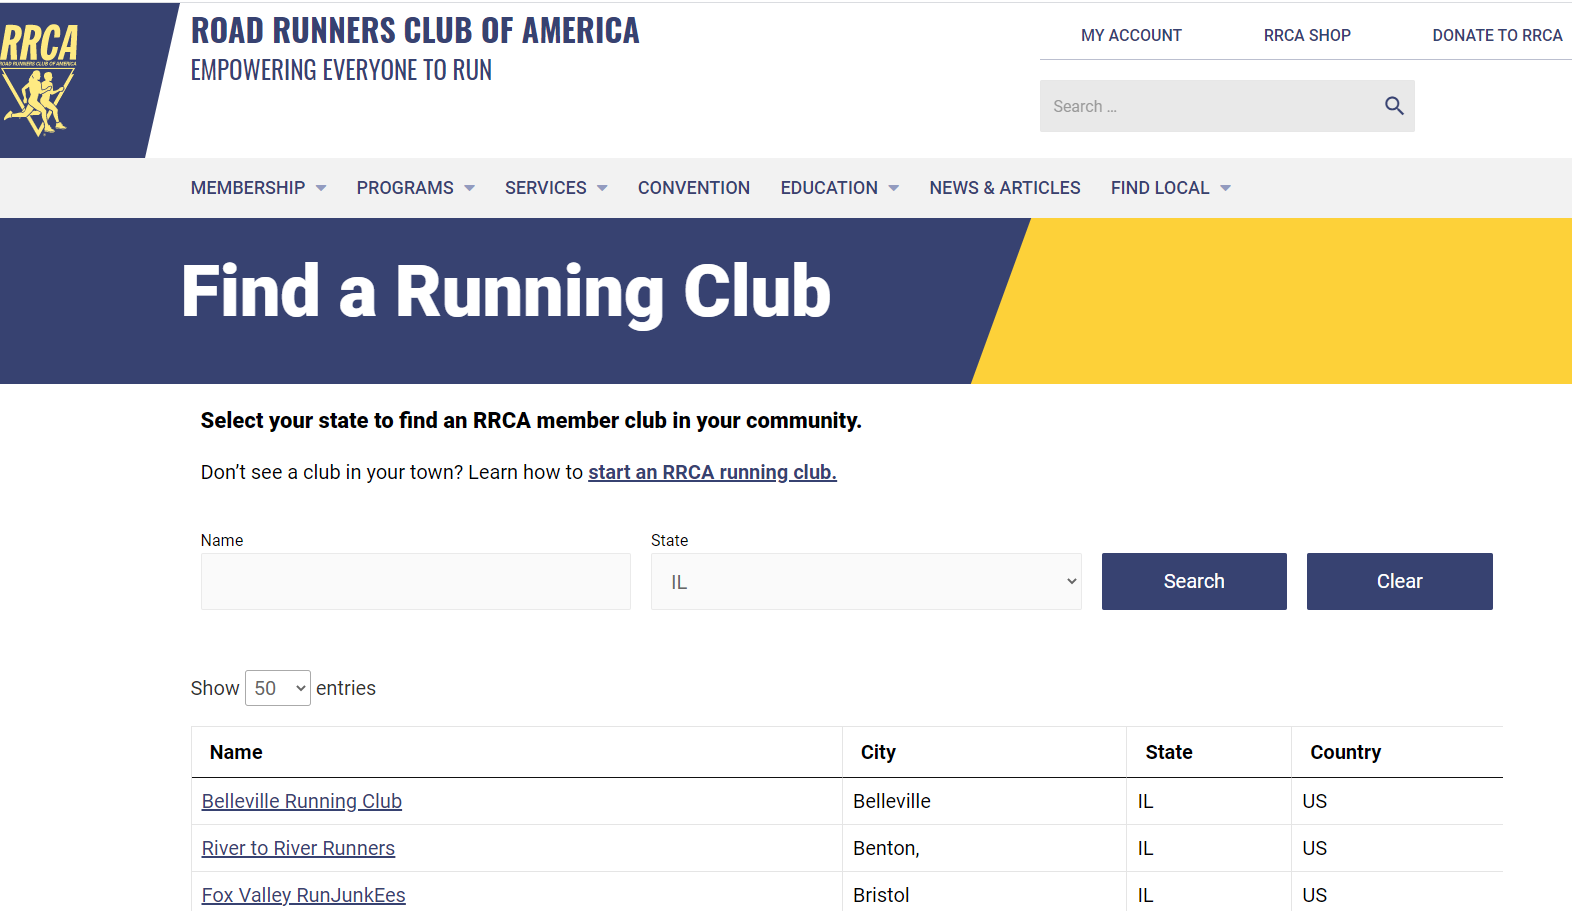Viewport: 1572px width, 911px height.
Task: Expand the Services menu arrow
Action: coord(602,188)
